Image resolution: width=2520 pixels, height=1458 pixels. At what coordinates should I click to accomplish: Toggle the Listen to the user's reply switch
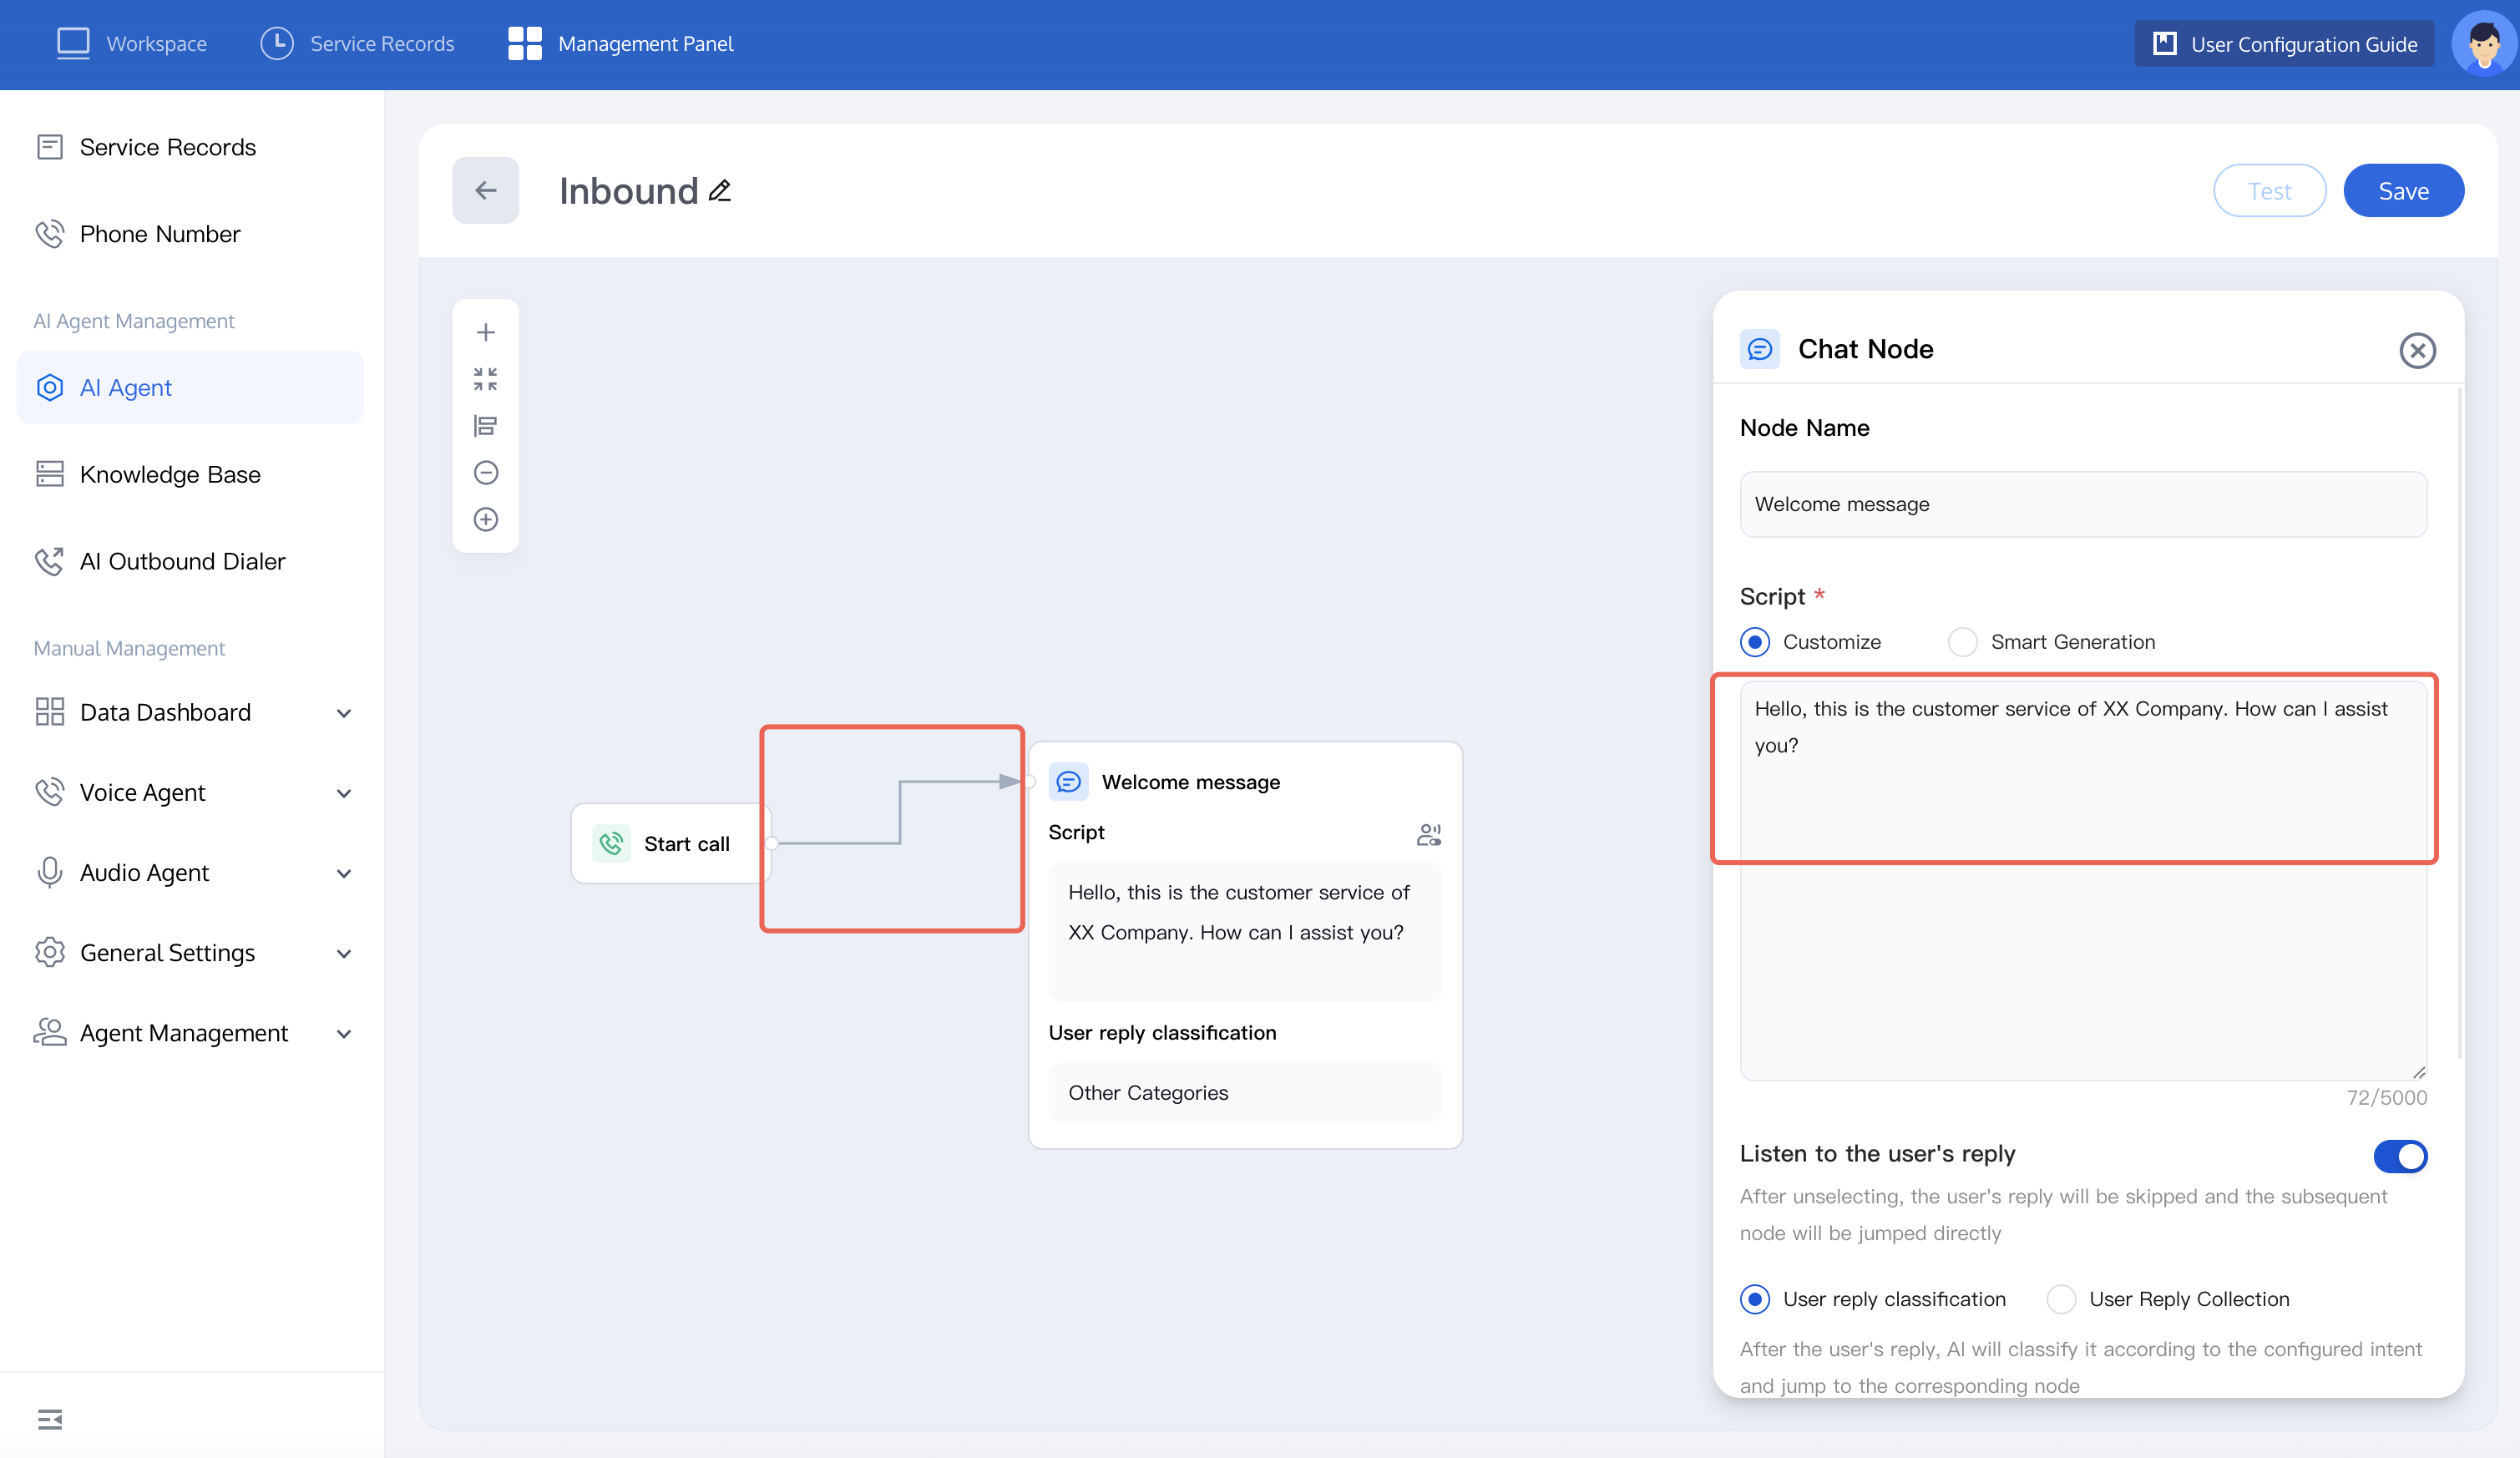pos(2399,1156)
